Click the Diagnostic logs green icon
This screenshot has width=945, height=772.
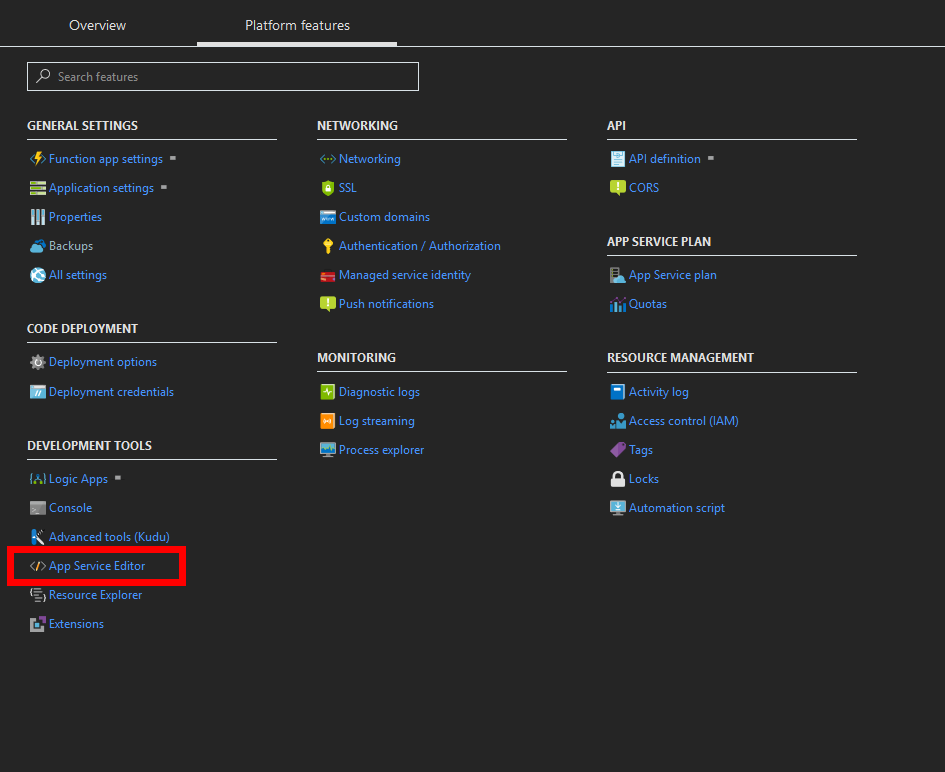[x=327, y=392]
